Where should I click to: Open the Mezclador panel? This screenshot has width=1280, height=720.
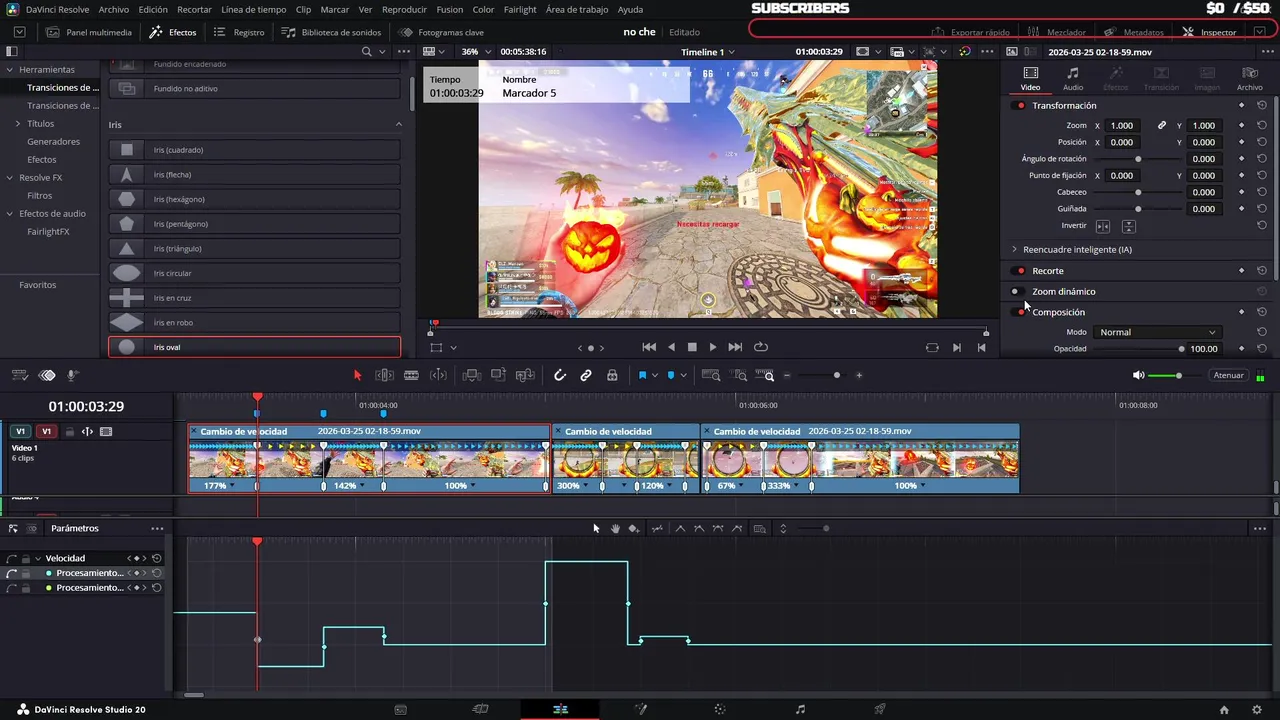point(1056,32)
